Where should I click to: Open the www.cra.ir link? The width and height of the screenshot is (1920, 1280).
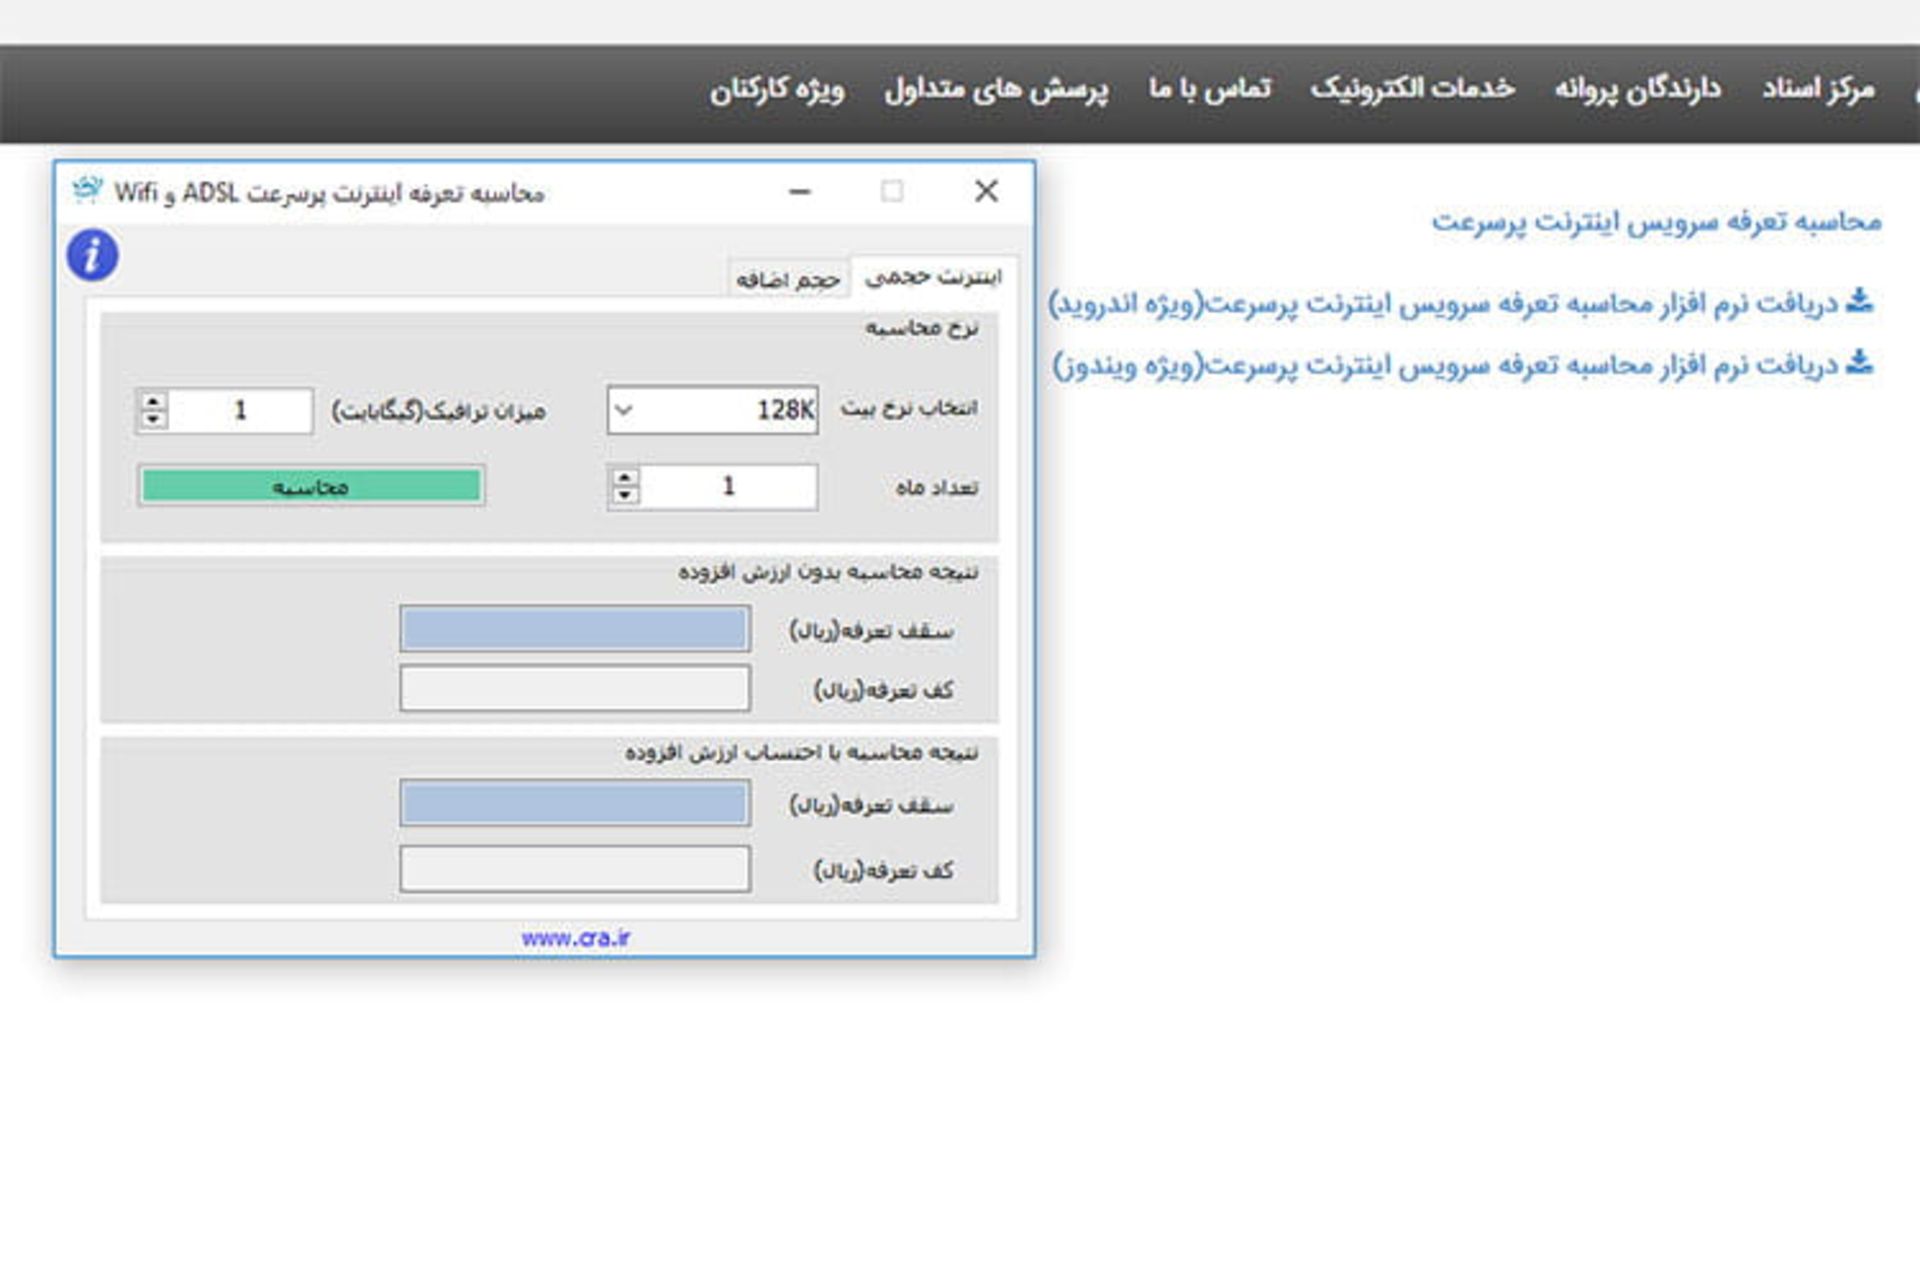click(x=576, y=938)
